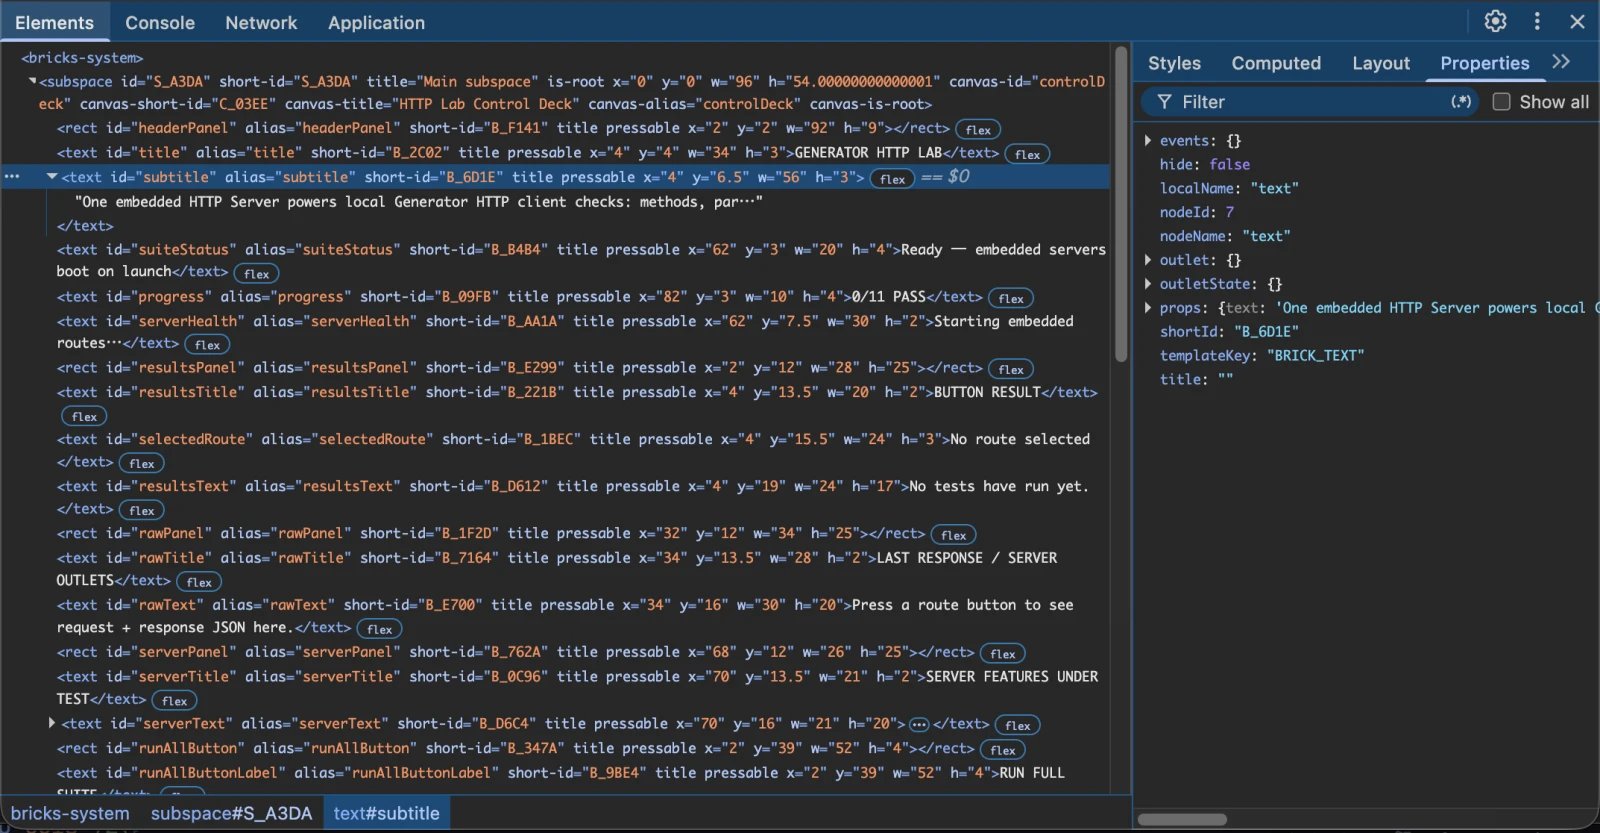Click the filter funnel icon

[x=1164, y=102]
